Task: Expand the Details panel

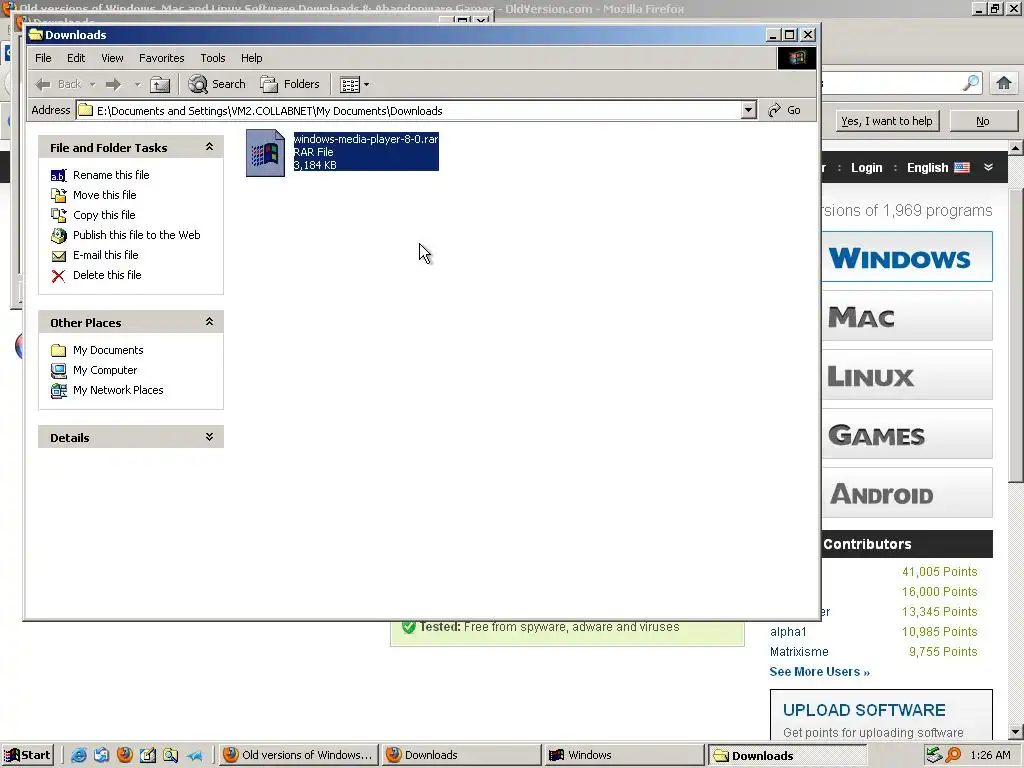Action: [209, 437]
